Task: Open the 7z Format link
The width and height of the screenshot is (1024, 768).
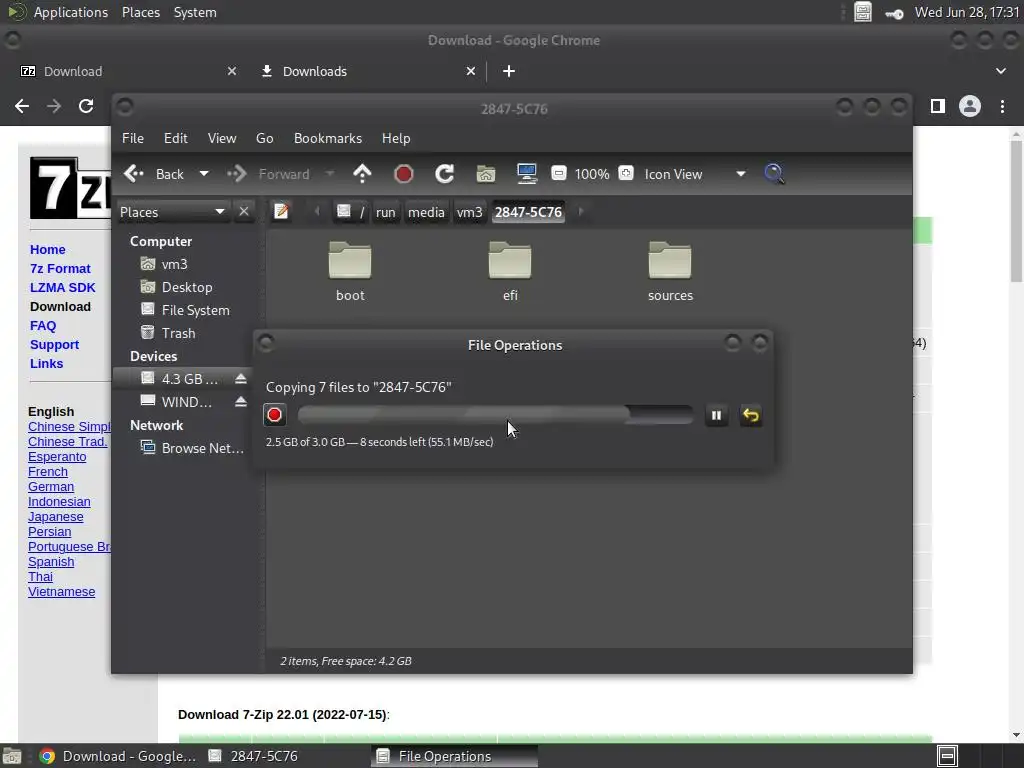Action: 60,268
